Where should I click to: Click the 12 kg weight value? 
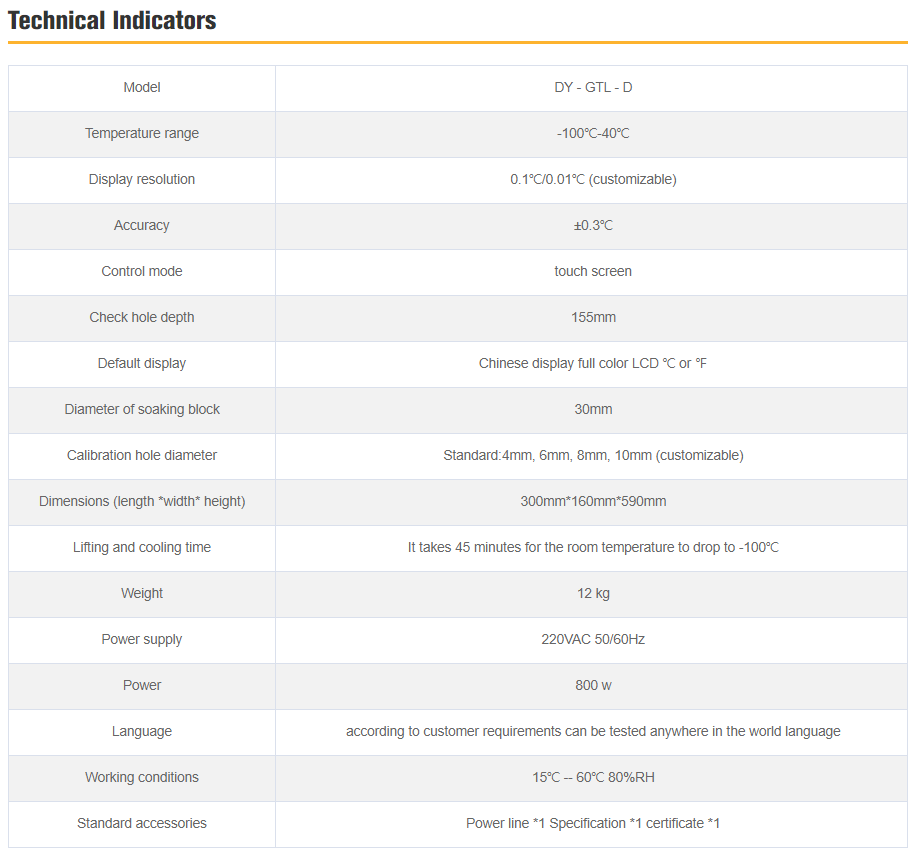593,594
